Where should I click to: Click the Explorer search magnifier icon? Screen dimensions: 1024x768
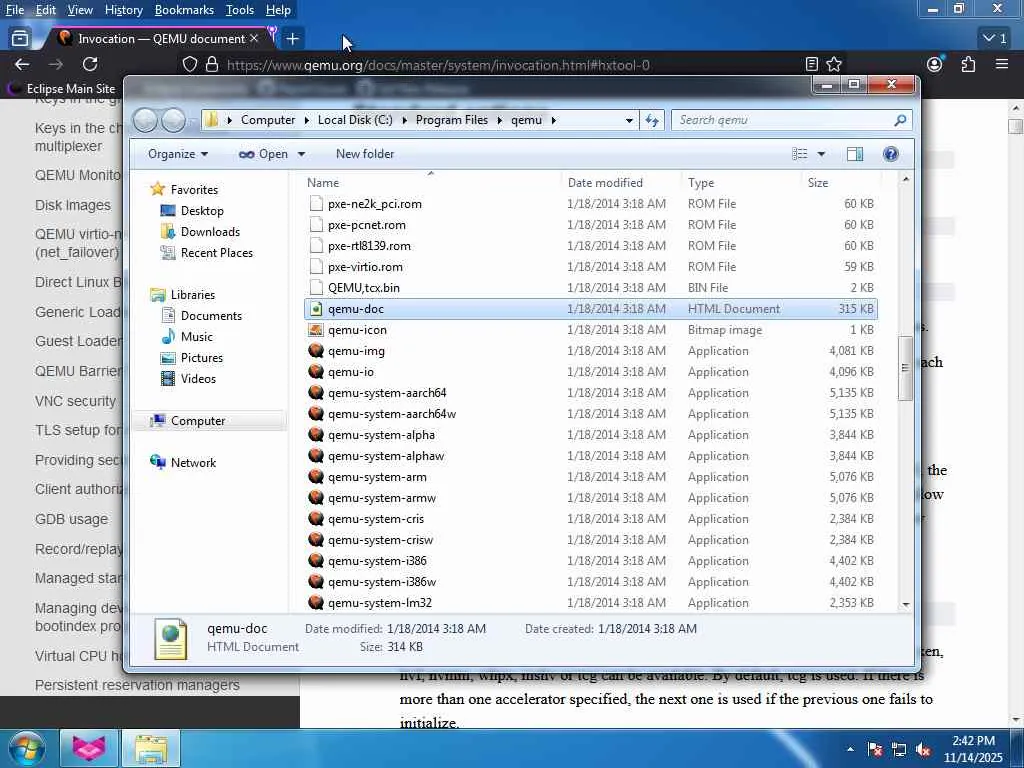[900, 120]
